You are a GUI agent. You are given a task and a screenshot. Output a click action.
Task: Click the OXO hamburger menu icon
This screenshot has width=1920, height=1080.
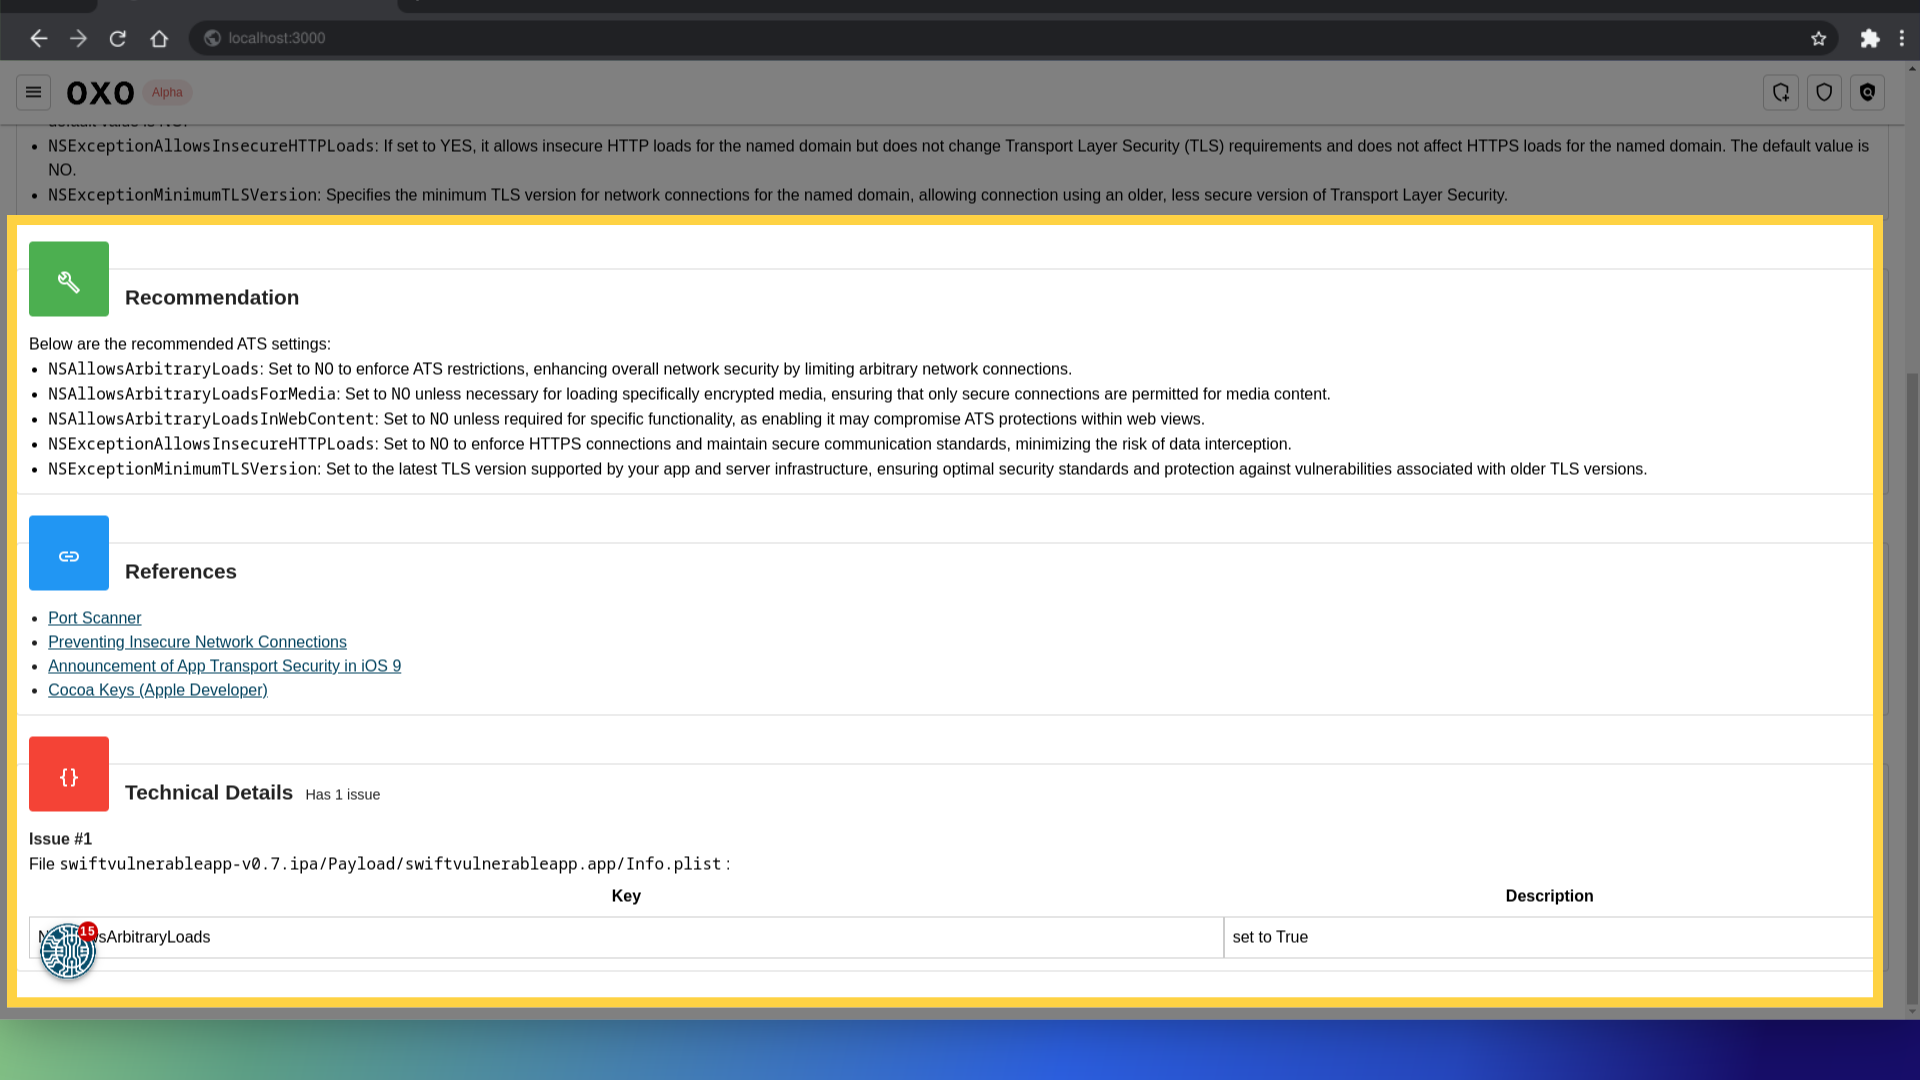[33, 92]
